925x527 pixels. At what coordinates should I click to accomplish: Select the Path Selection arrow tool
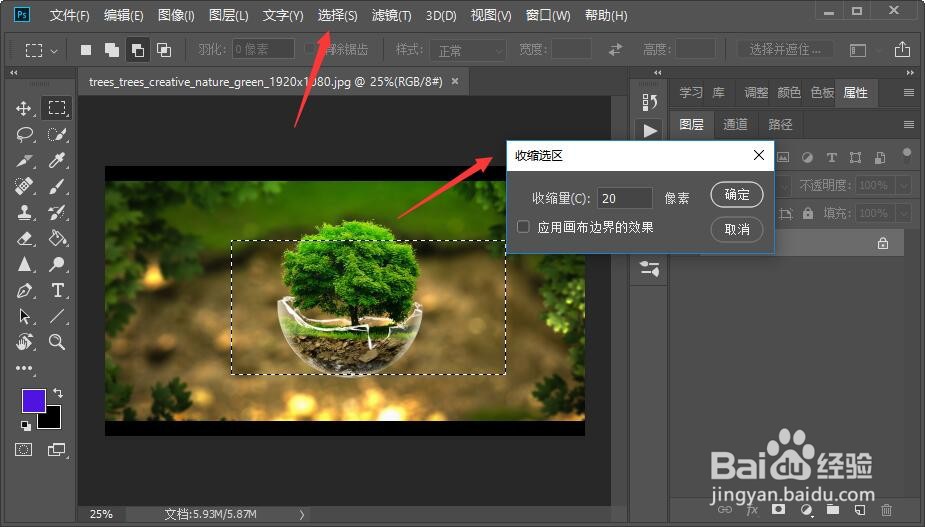pyautogui.click(x=24, y=316)
